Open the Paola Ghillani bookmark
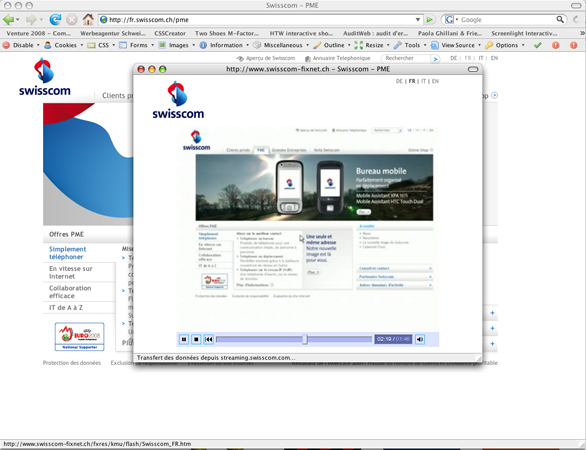Viewport: 586px width, 450px height. (450, 33)
